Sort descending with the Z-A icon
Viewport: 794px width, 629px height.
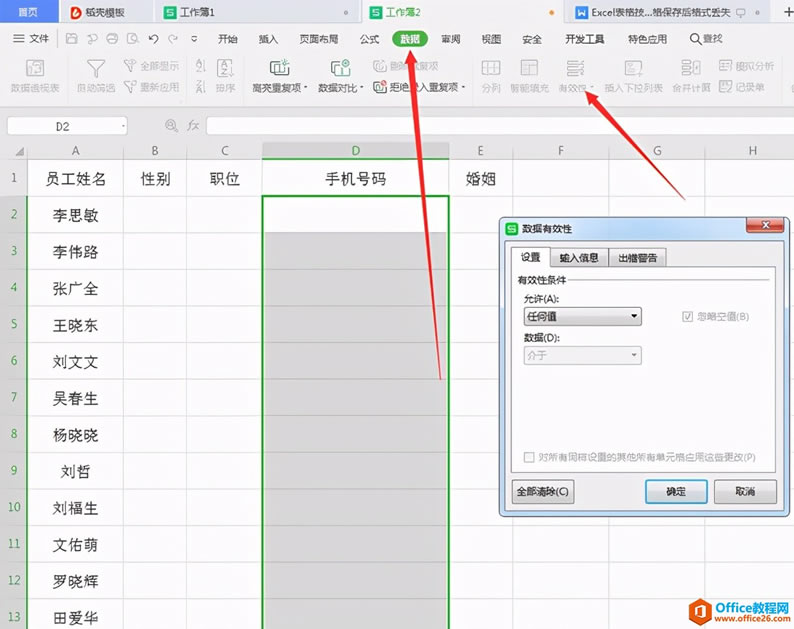click(201, 87)
